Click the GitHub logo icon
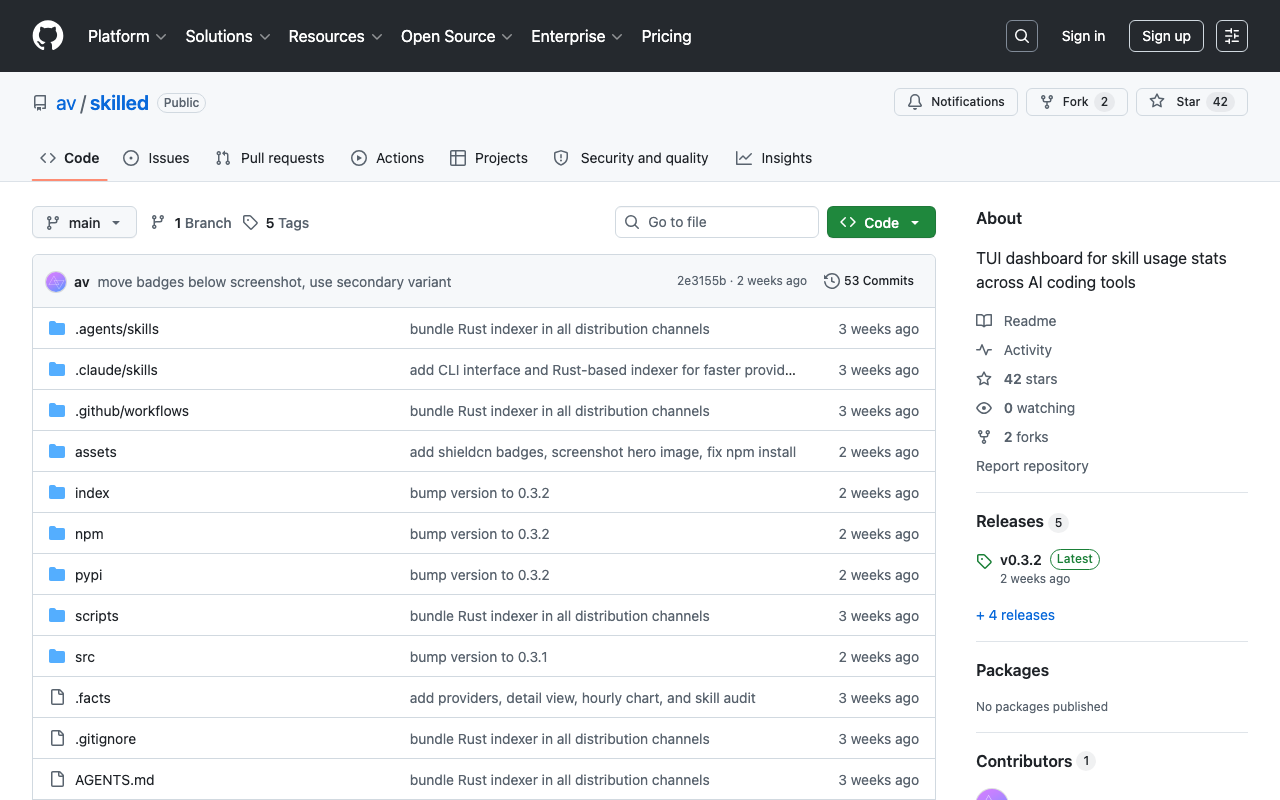The height and width of the screenshot is (800, 1280). [48, 36]
